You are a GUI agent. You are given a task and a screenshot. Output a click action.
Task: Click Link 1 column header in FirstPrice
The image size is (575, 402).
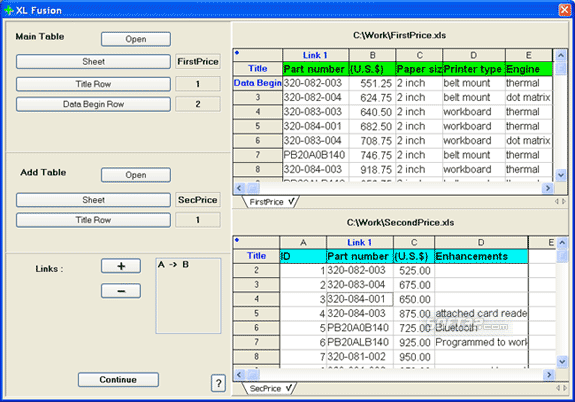(315, 55)
